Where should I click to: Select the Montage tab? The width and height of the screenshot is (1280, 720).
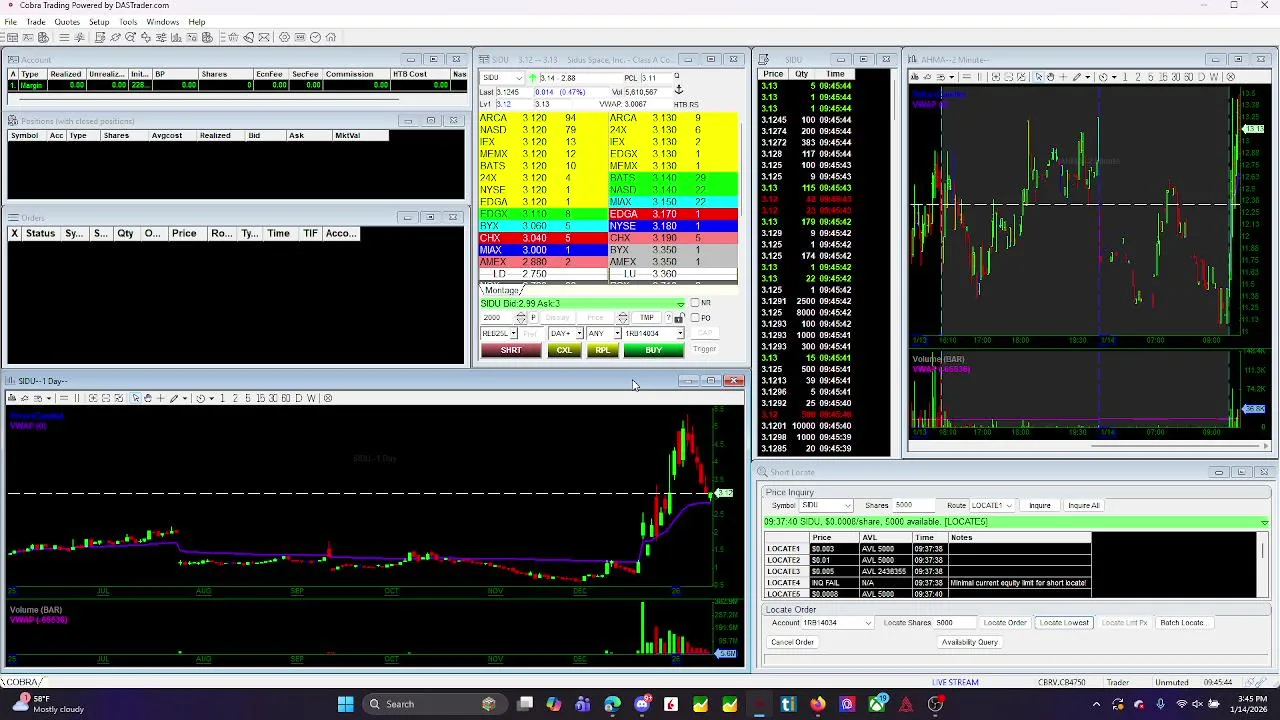pyautogui.click(x=502, y=290)
